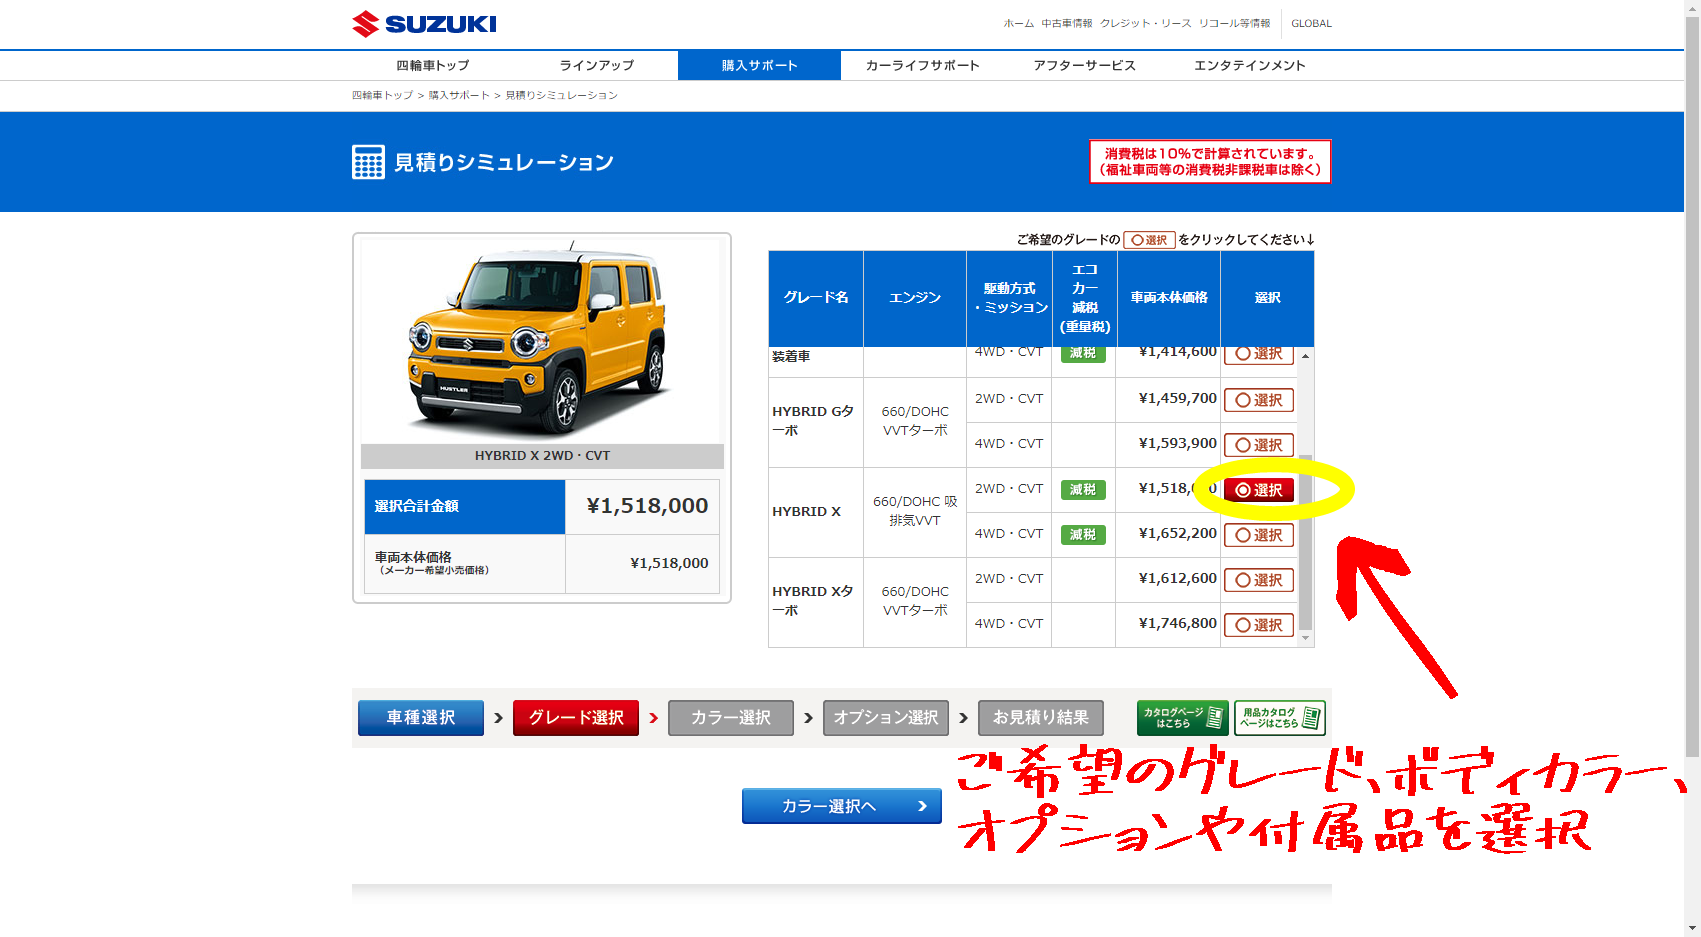The height and width of the screenshot is (937, 1701).
Task: Click the 選択合計金額 ¥1,518,000 total value
Action: [647, 506]
